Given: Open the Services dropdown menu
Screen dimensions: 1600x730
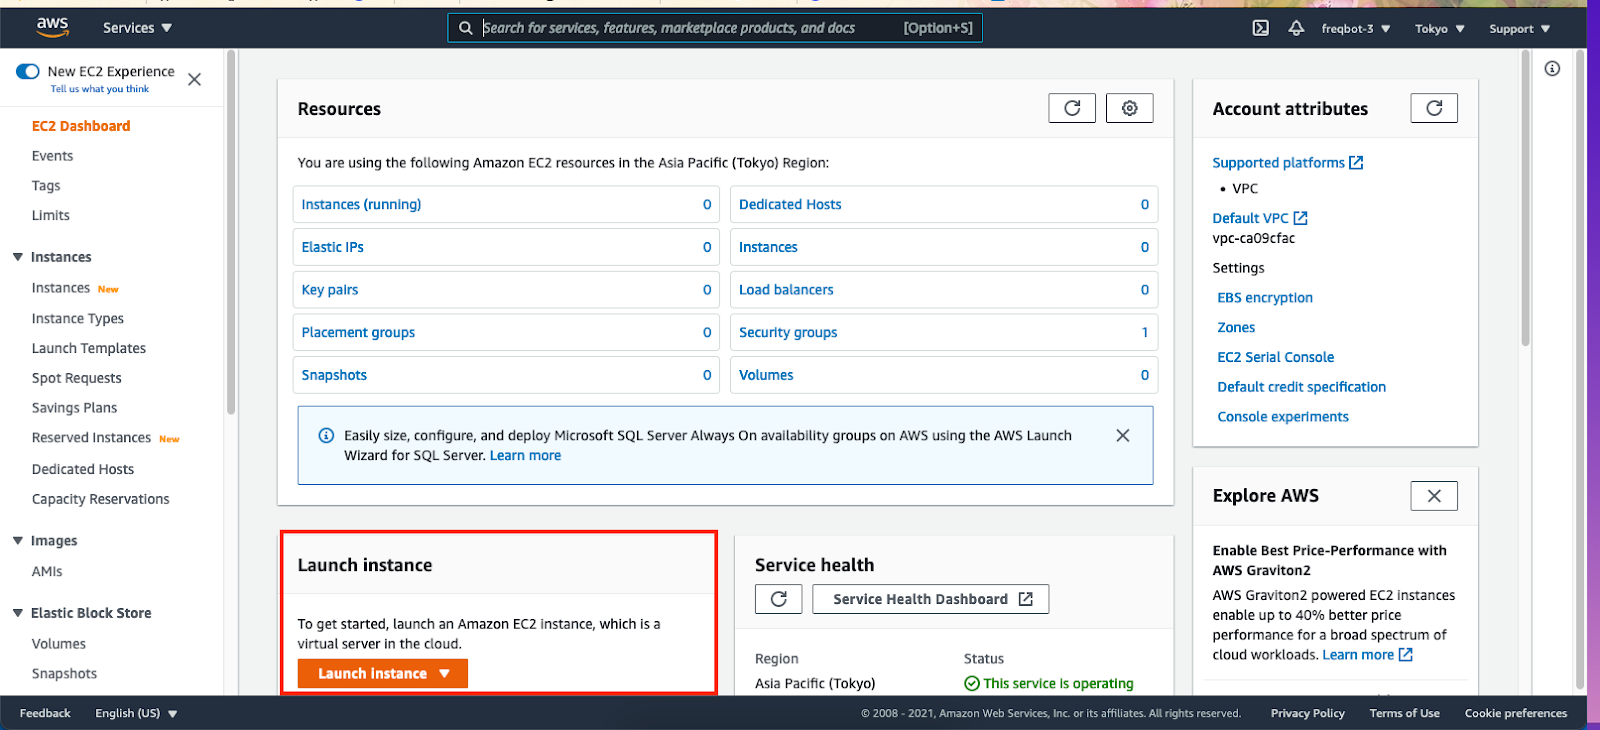Looking at the screenshot, I should (137, 28).
